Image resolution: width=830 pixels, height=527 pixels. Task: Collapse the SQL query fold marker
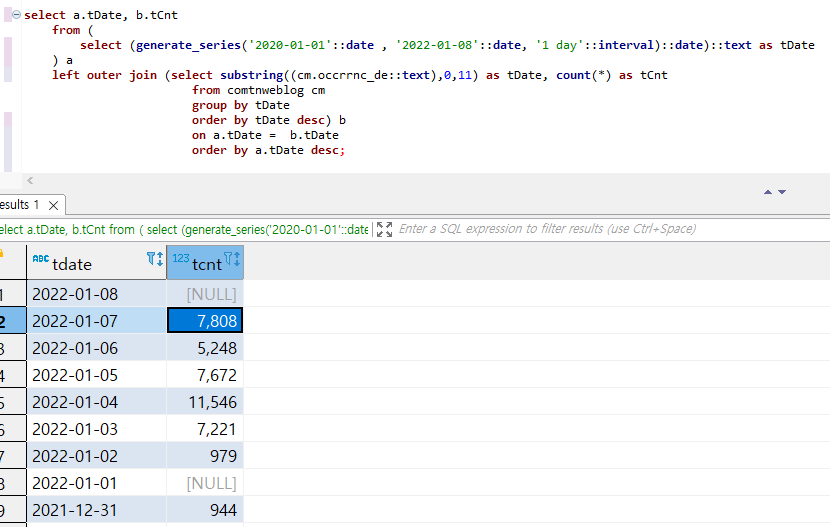point(16,15)
